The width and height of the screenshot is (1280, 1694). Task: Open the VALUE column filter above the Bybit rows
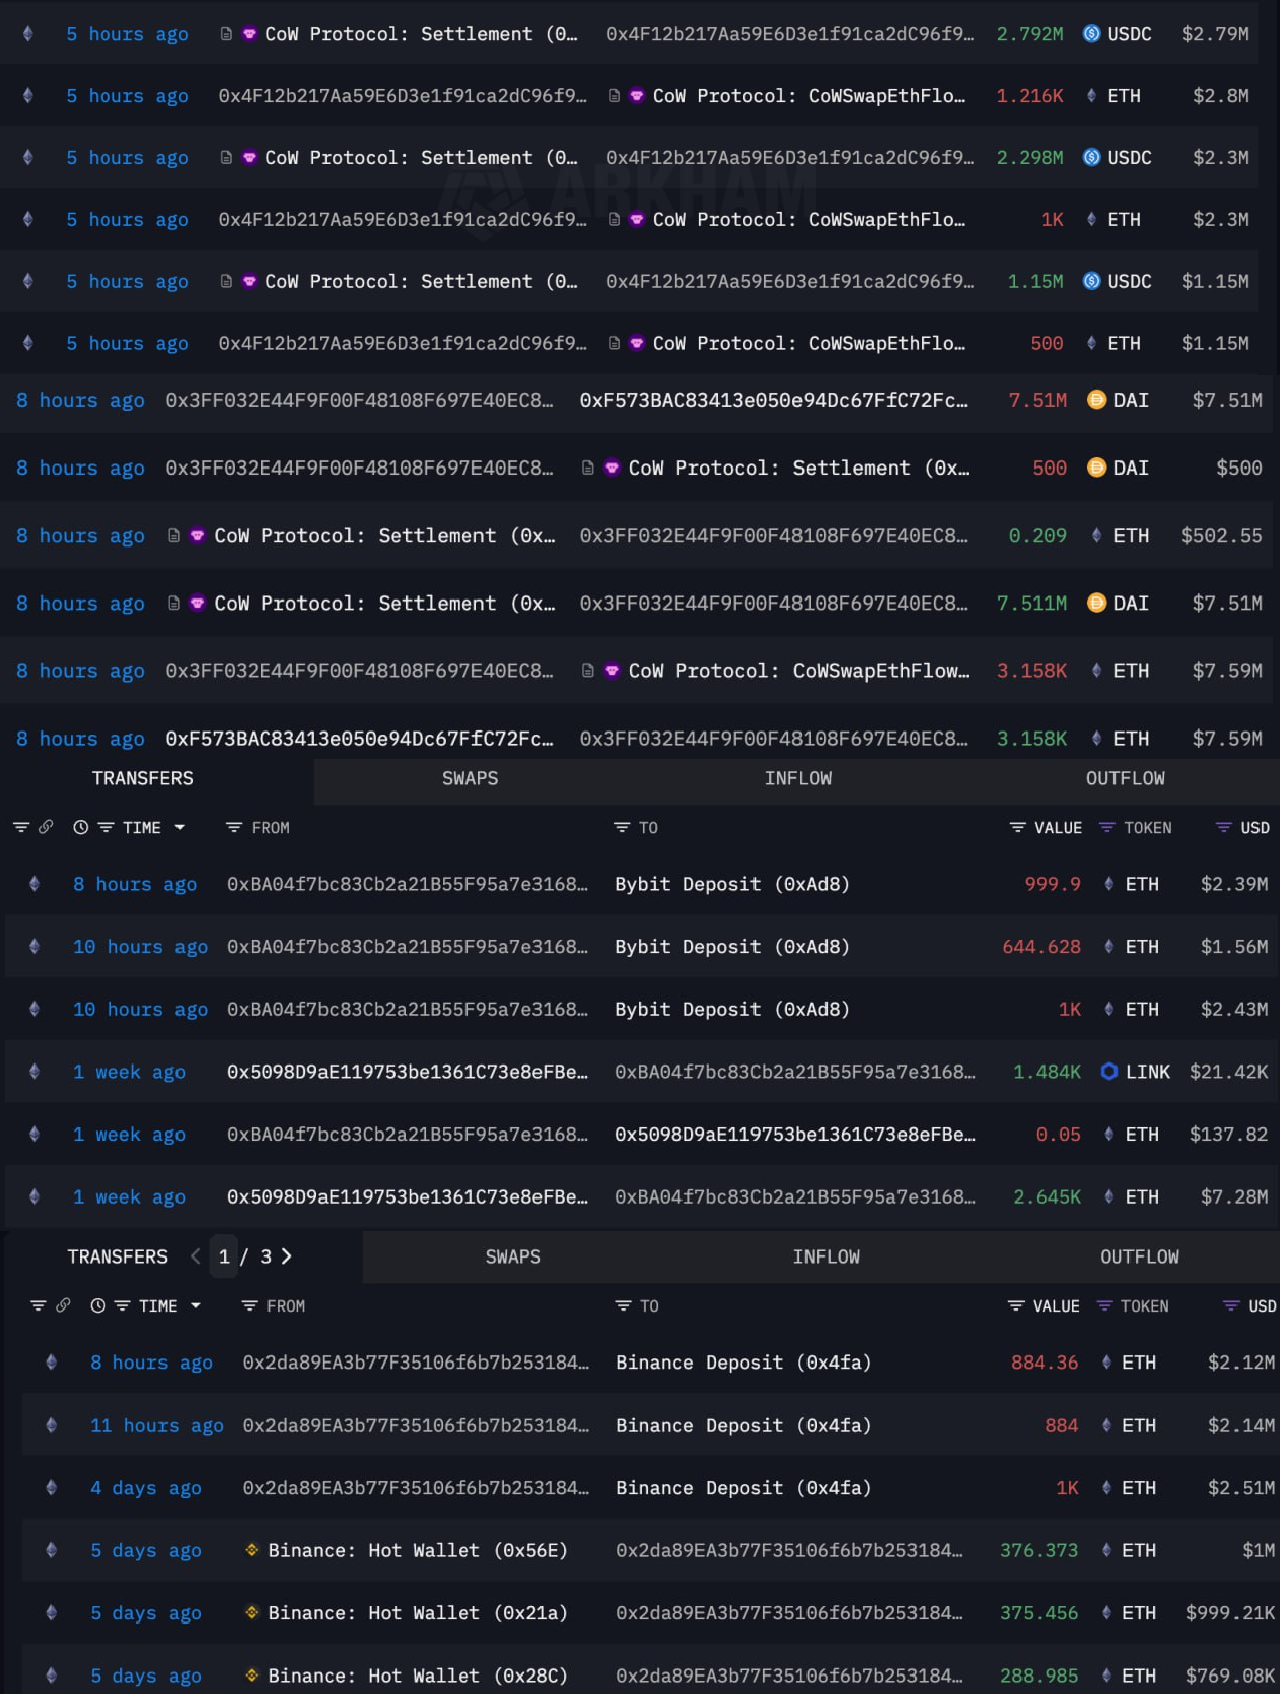tap(1017, 828)
